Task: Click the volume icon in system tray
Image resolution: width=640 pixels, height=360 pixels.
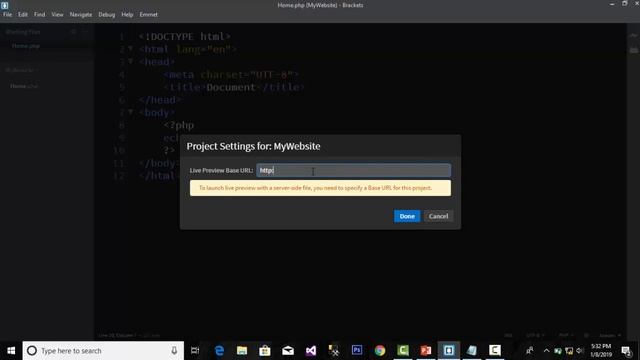Action: coord(580,351)
